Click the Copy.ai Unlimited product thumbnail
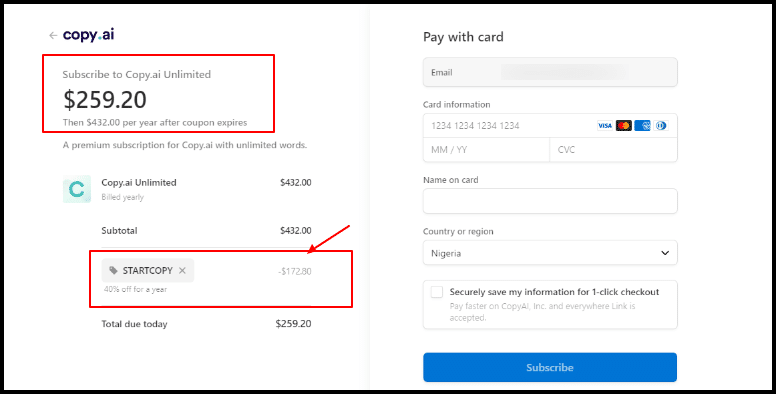Image resolution: width=776 pixels, height=394 pixels. click(x=77, y=189)
